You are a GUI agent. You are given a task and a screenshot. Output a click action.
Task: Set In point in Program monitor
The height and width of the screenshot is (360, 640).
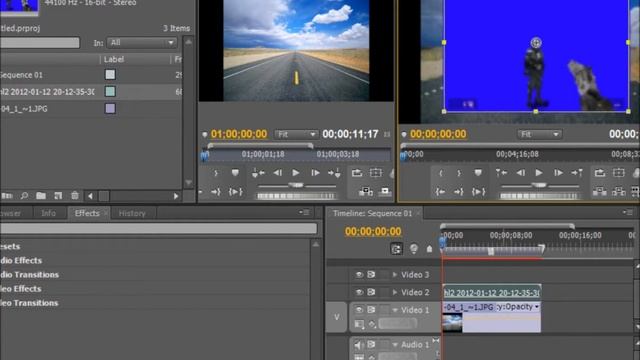(x=440, y=173)
